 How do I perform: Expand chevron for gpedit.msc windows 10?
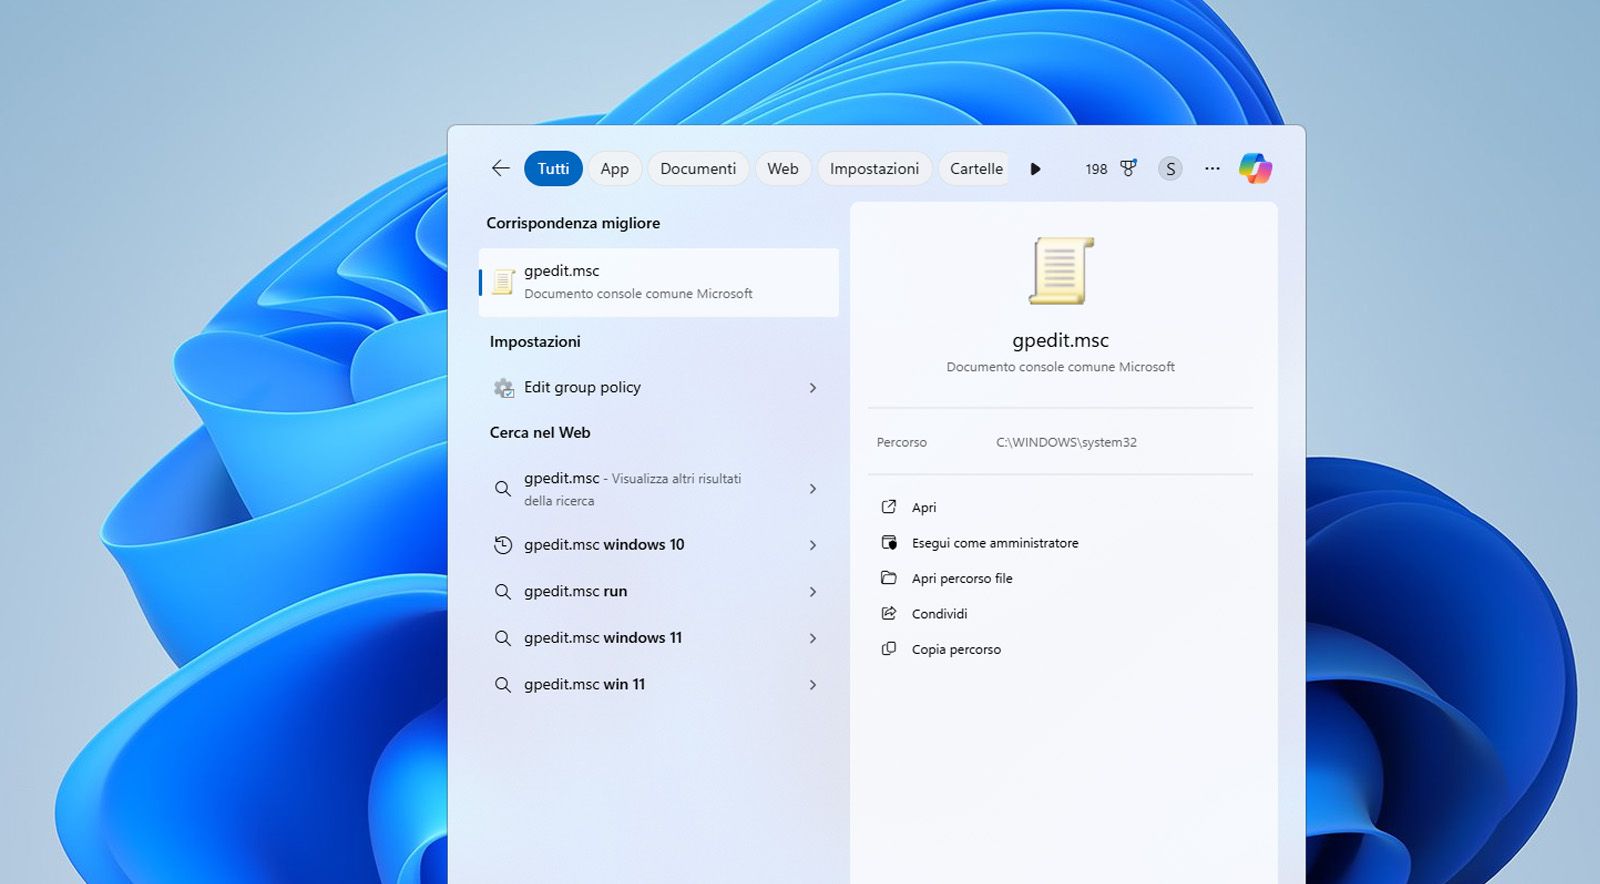click(x=813, y=545)
